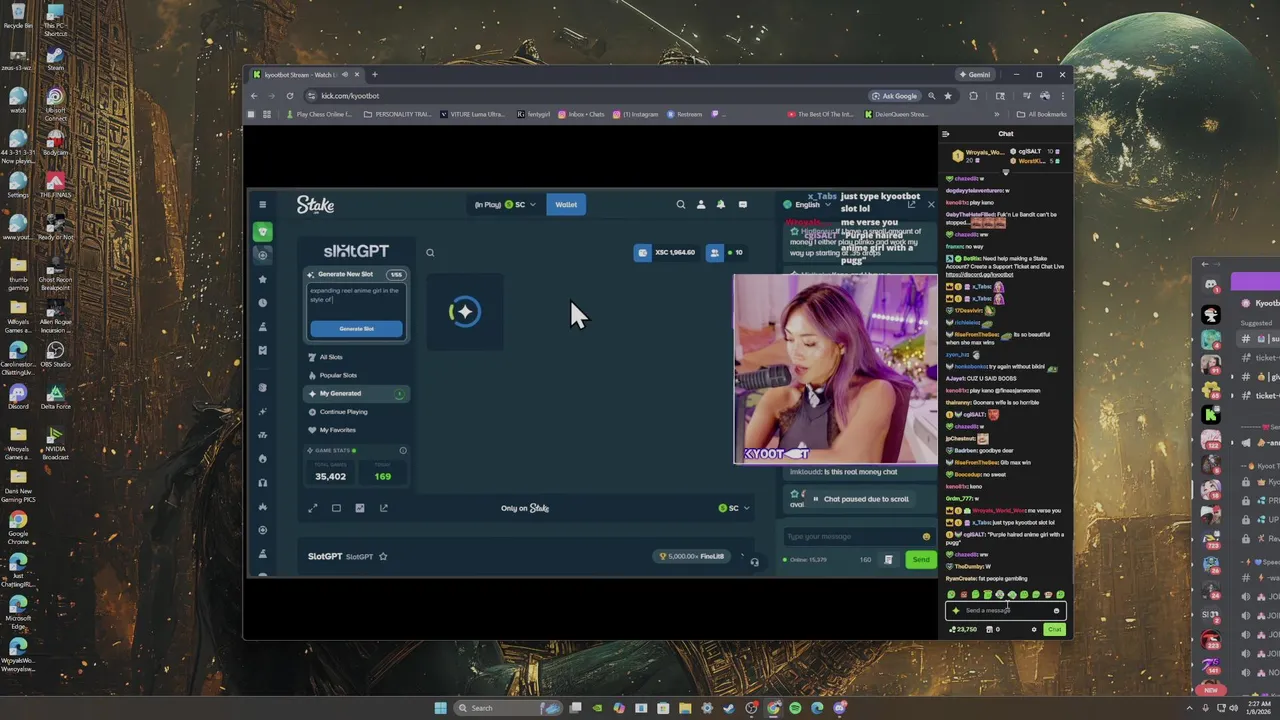Click the loading generated slot thumbnail
The height and width of the screenshot is (720, 1280).
coord(465,312)
